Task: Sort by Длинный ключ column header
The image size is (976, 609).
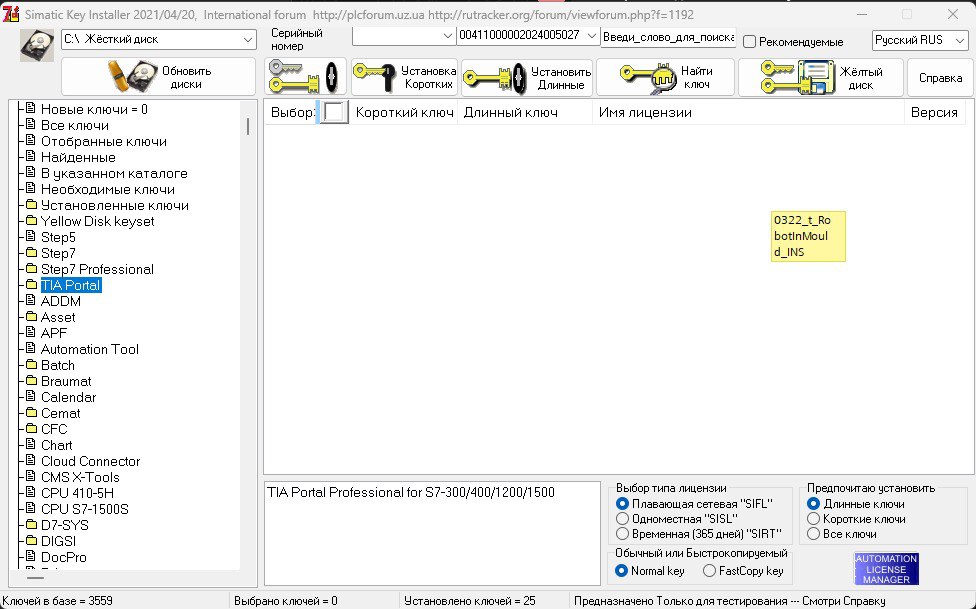Action: 525,113
